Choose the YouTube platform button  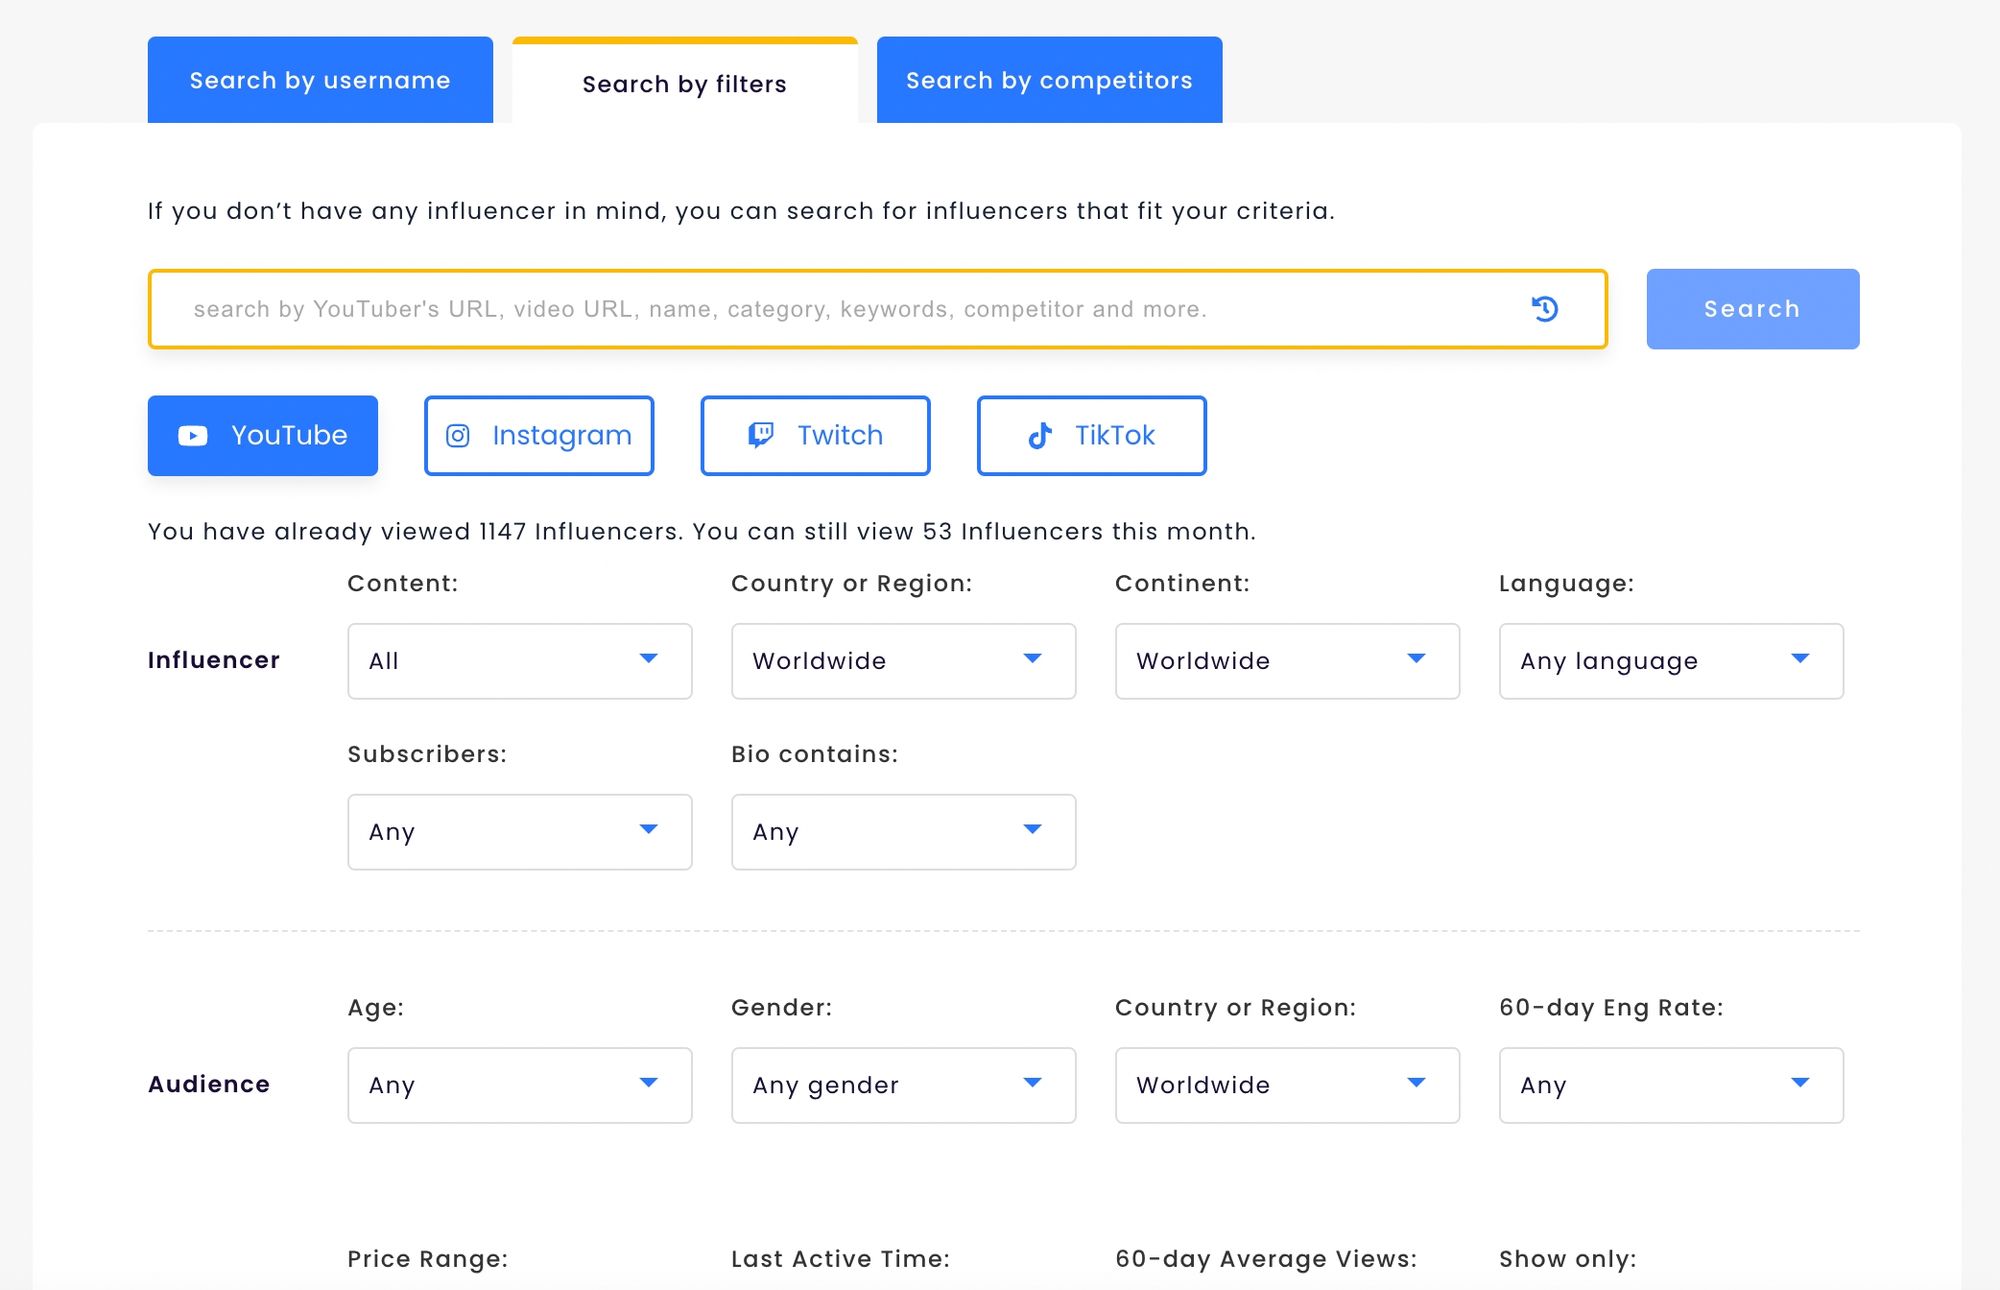click(x=263, y=436)
